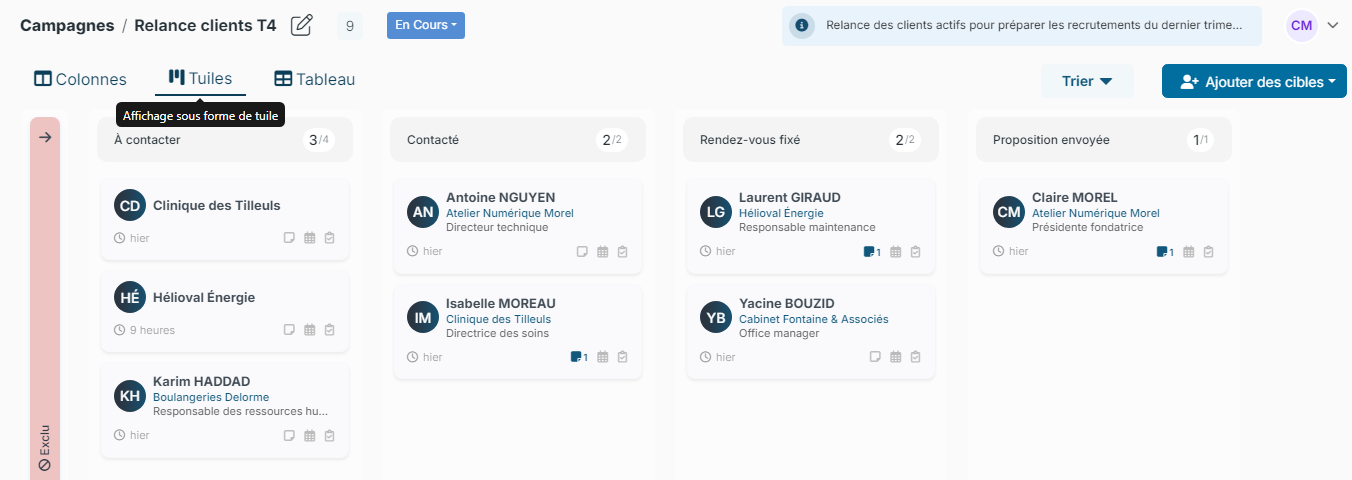Click the Rendez-vous fixé column header
The height and width of the screenshot is (480, 1352).
pos(811,140)
